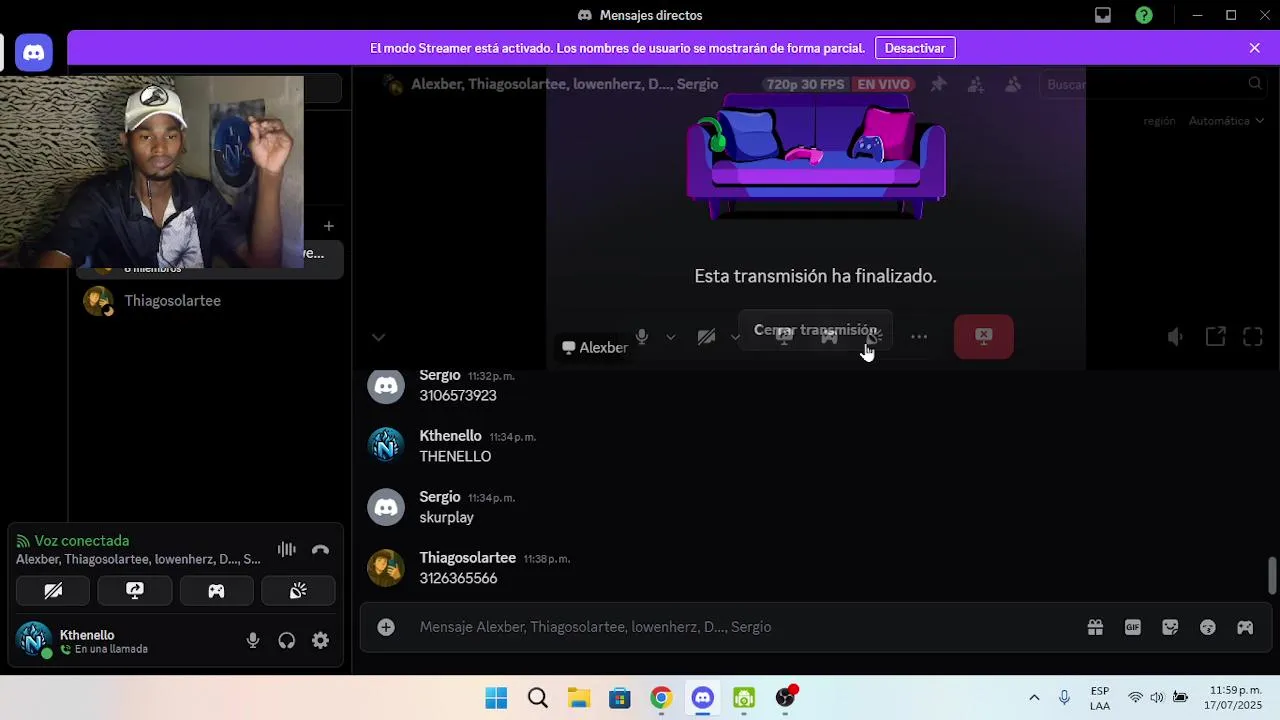Share screen from voice panel

click(x=135, y=591)
